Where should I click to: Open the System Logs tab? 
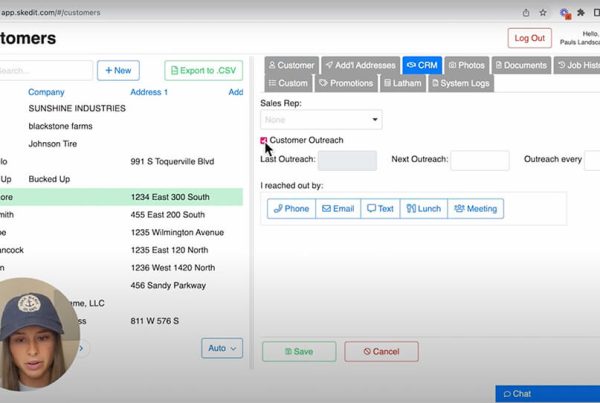(x=460, y=83)
